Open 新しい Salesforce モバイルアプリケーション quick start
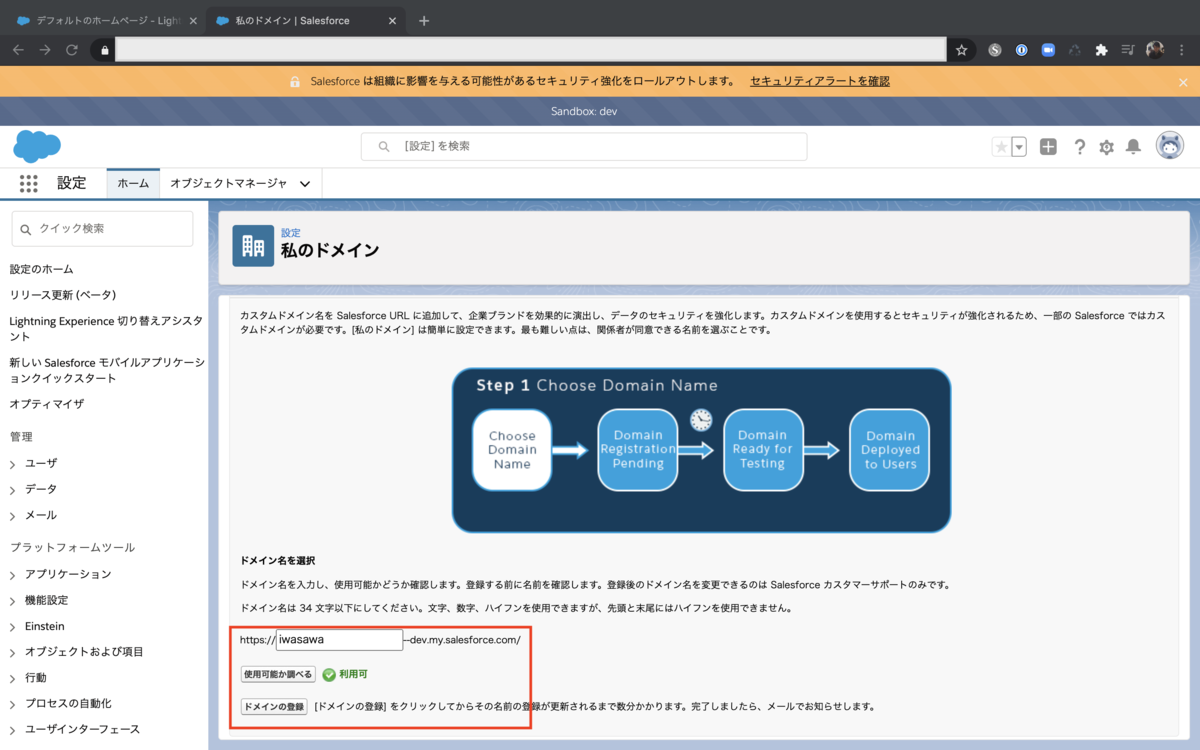 (107, 370)
